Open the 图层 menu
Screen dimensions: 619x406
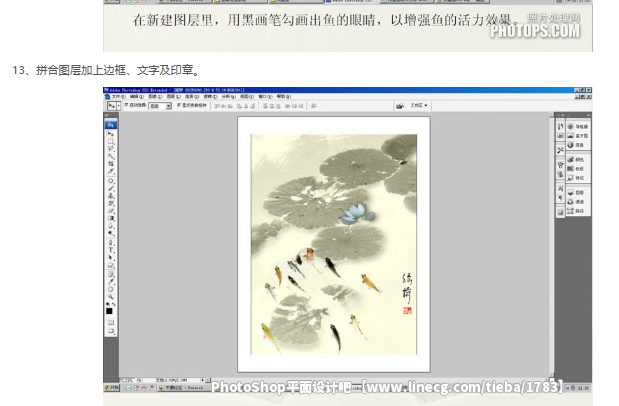pyautogui.click(x=173, y=96)
